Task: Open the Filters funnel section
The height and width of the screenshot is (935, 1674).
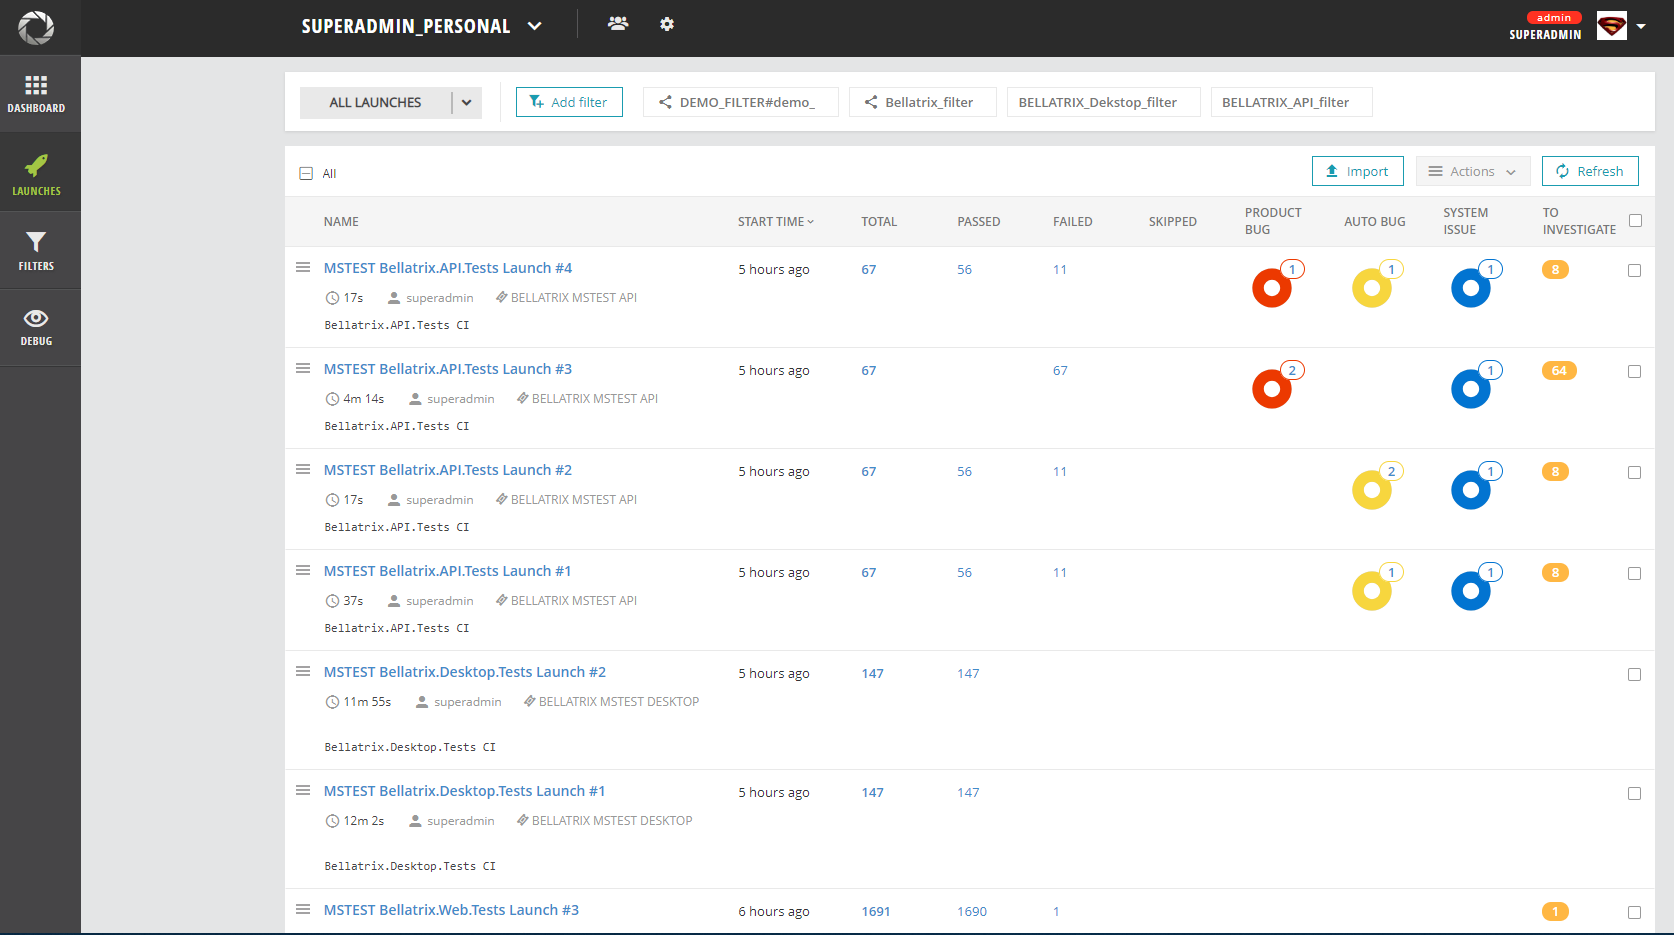Action: coord(36,251)
